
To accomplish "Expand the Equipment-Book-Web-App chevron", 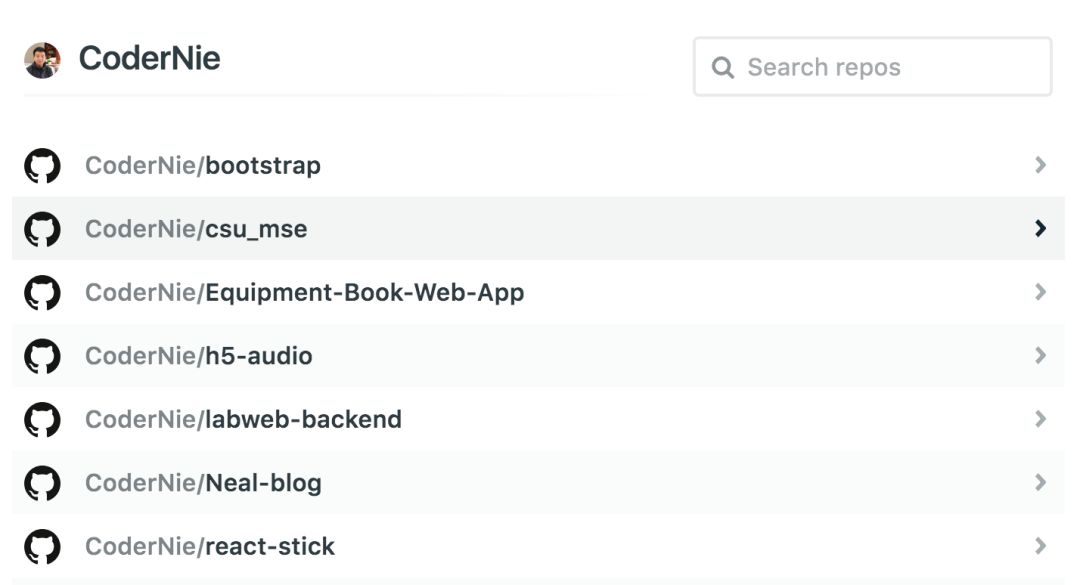I will (x=1040, y=292).
